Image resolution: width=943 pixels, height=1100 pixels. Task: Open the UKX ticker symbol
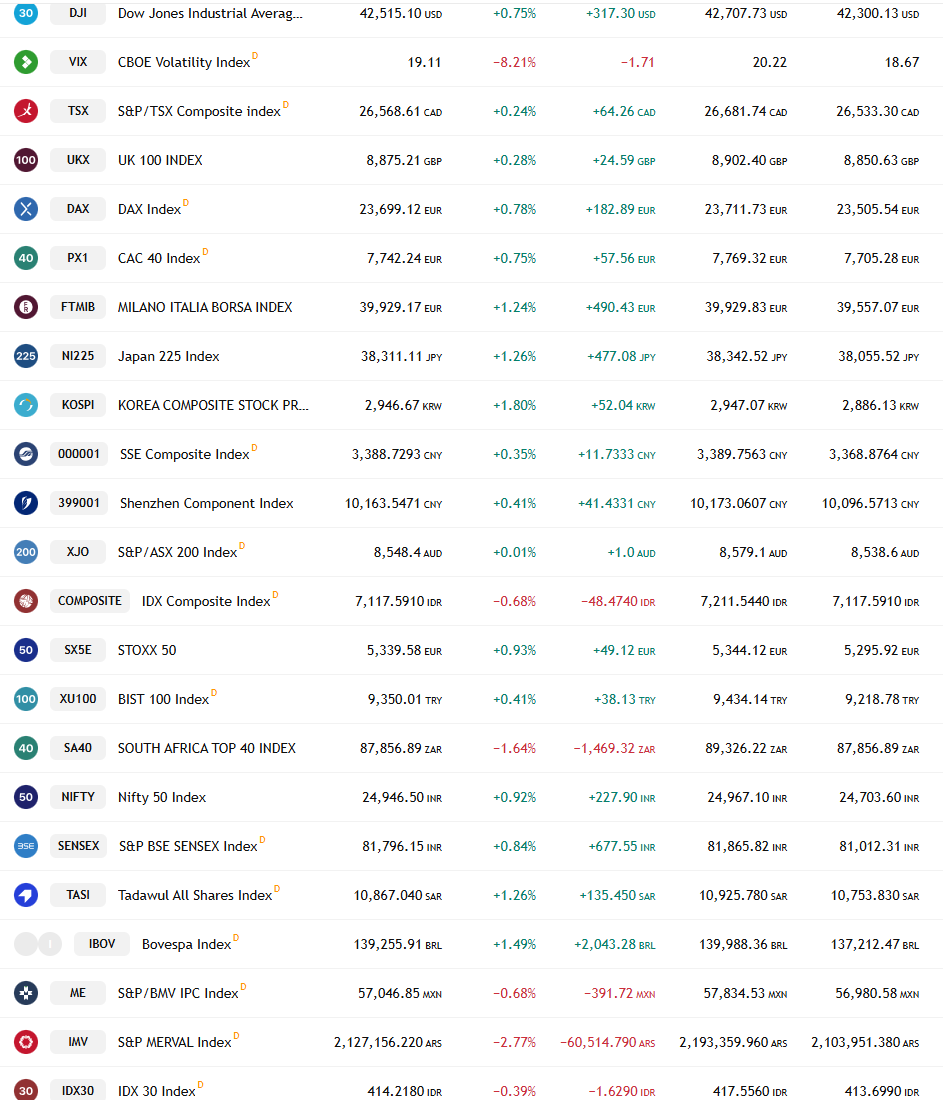pos(78,160)
